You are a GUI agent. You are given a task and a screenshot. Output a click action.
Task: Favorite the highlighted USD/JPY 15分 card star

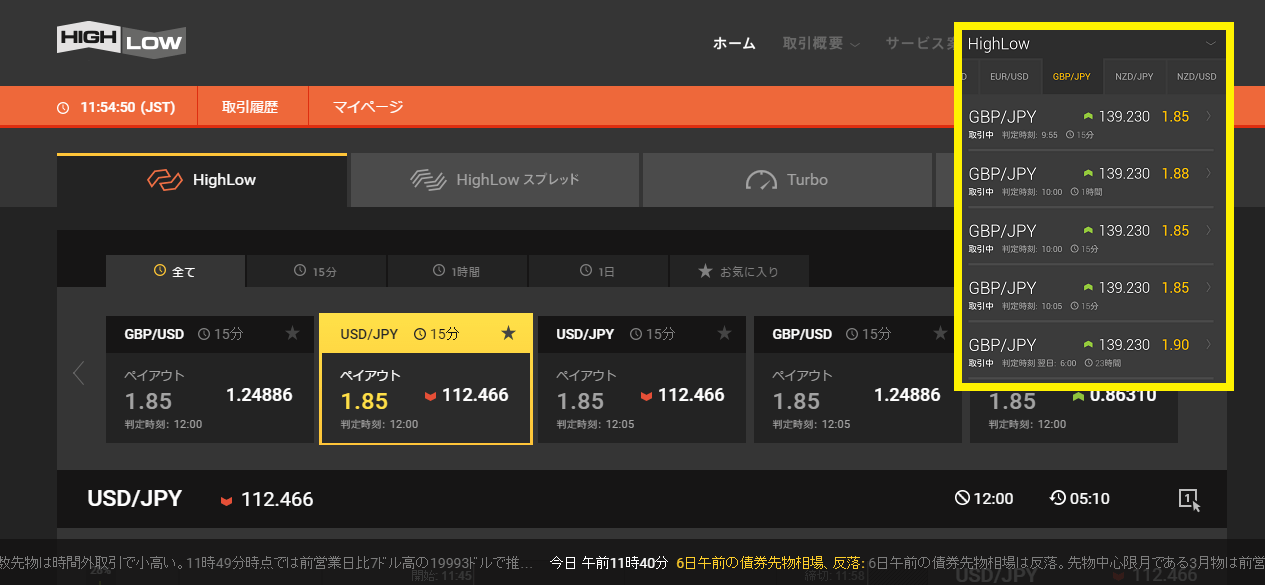click(508, 333)
